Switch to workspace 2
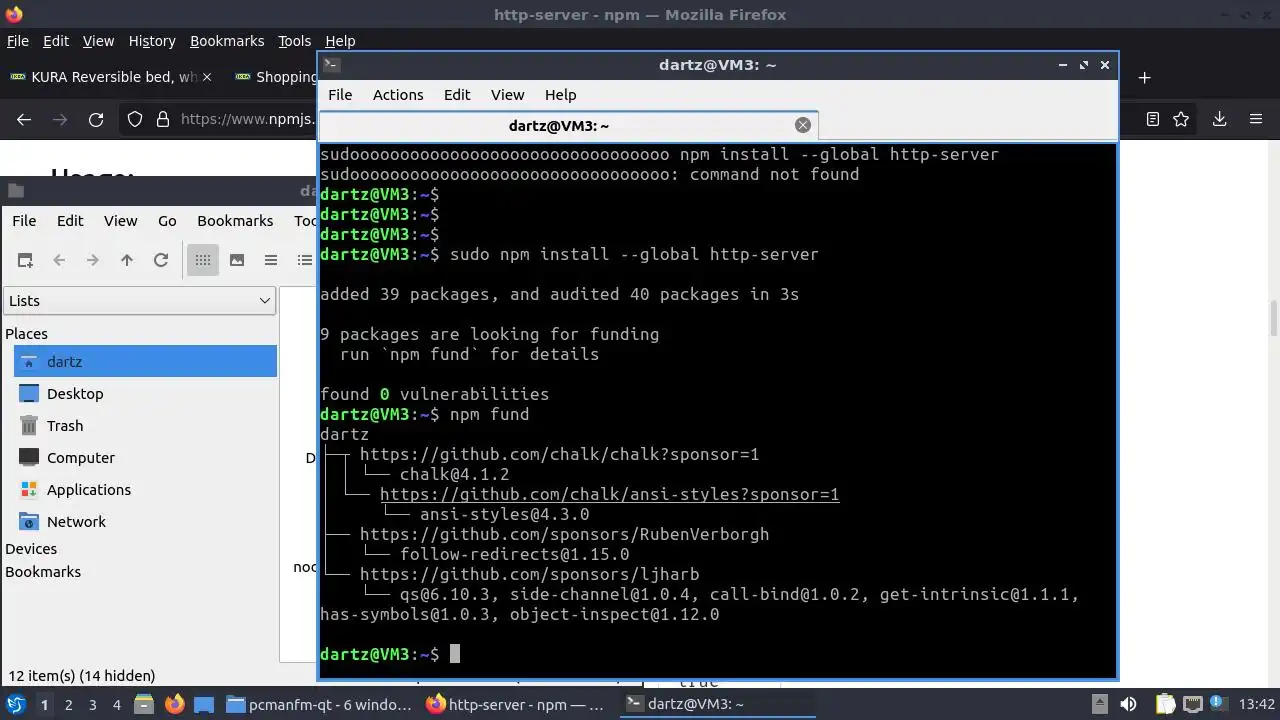This screenshot has height=720, width=1280. (68, 704)
